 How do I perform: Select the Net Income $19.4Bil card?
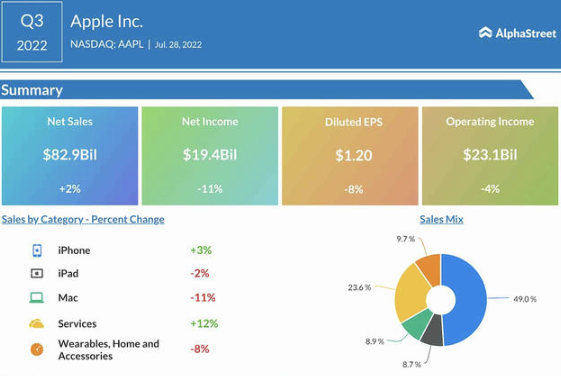tap(210, 156)
